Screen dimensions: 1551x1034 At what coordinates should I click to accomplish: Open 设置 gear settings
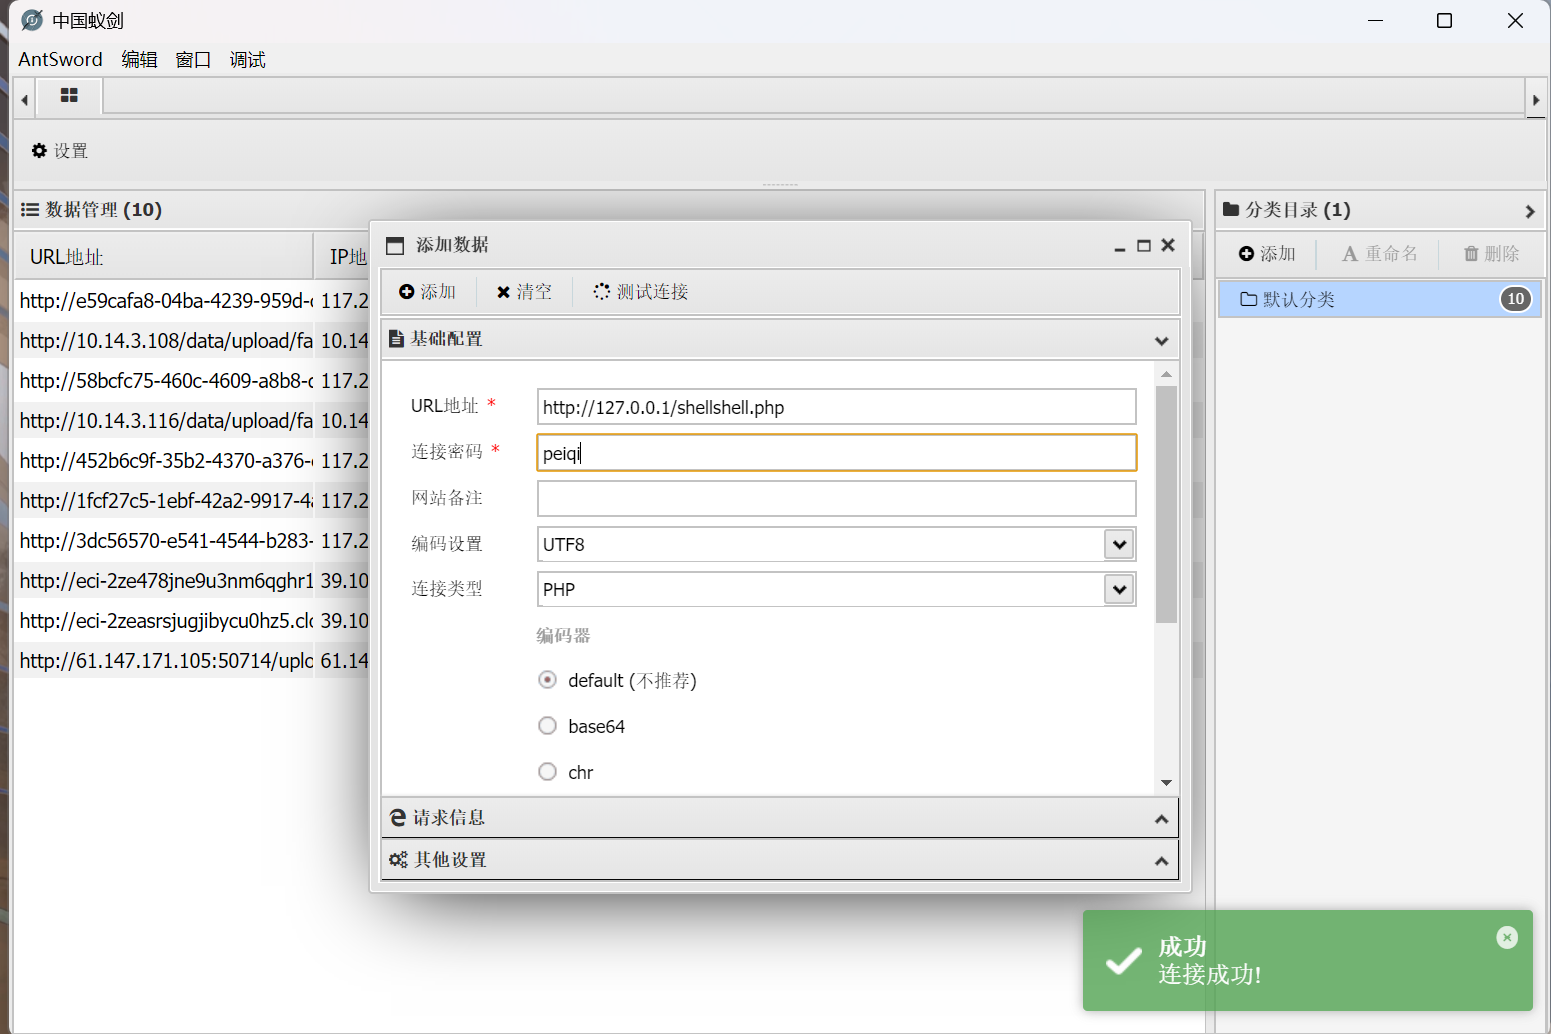(60, 151)
